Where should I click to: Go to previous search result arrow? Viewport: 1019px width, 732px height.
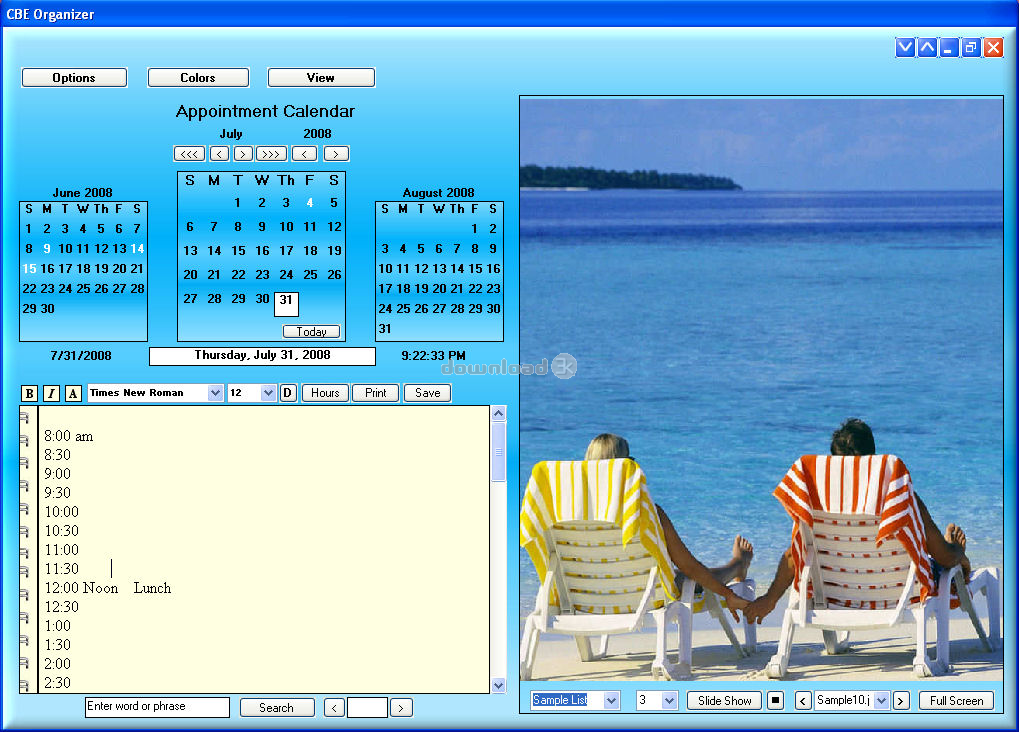335,707
